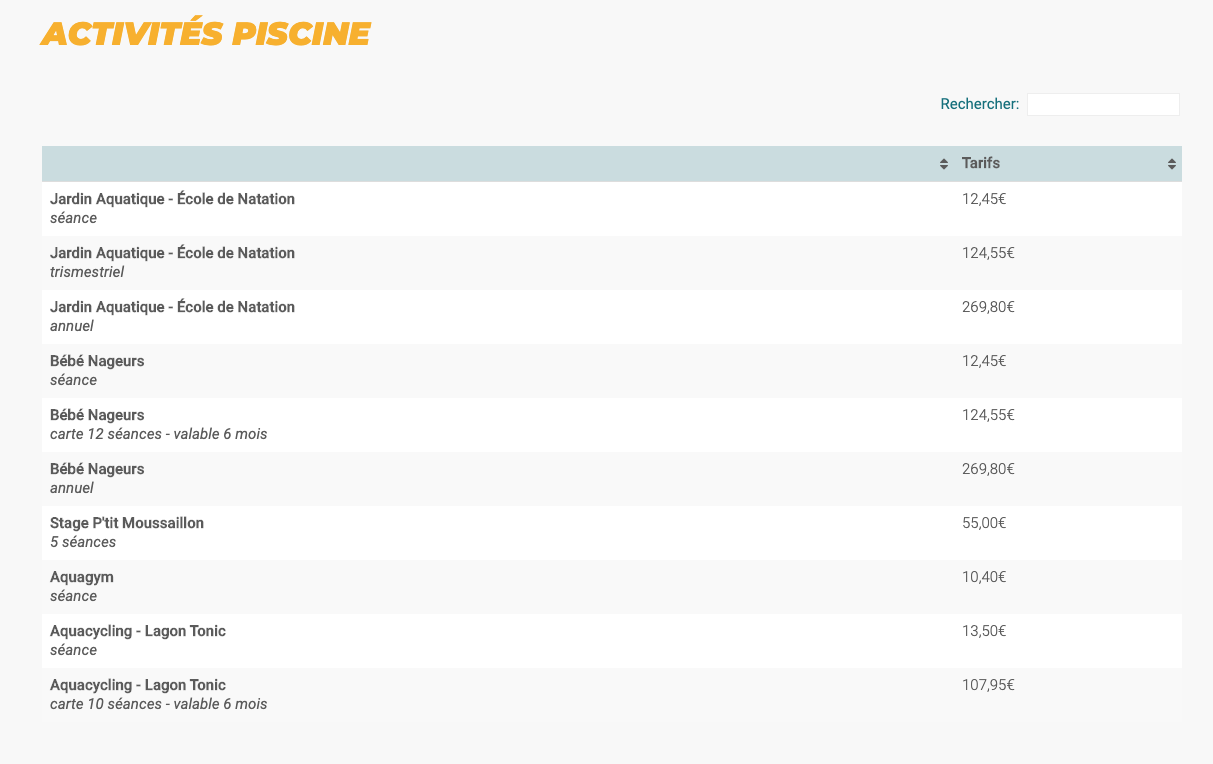Click the Rechercher search input field
Image resolution: width=1213 pixels, height=764 pixels.
(x=1102, y=104)
